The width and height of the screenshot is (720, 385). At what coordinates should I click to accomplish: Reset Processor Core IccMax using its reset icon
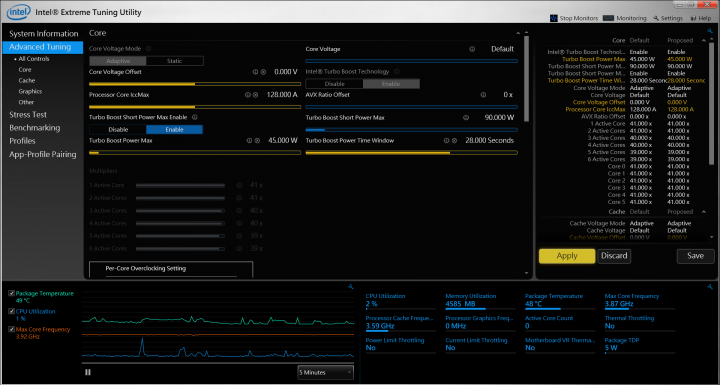(x=255, y=95)
